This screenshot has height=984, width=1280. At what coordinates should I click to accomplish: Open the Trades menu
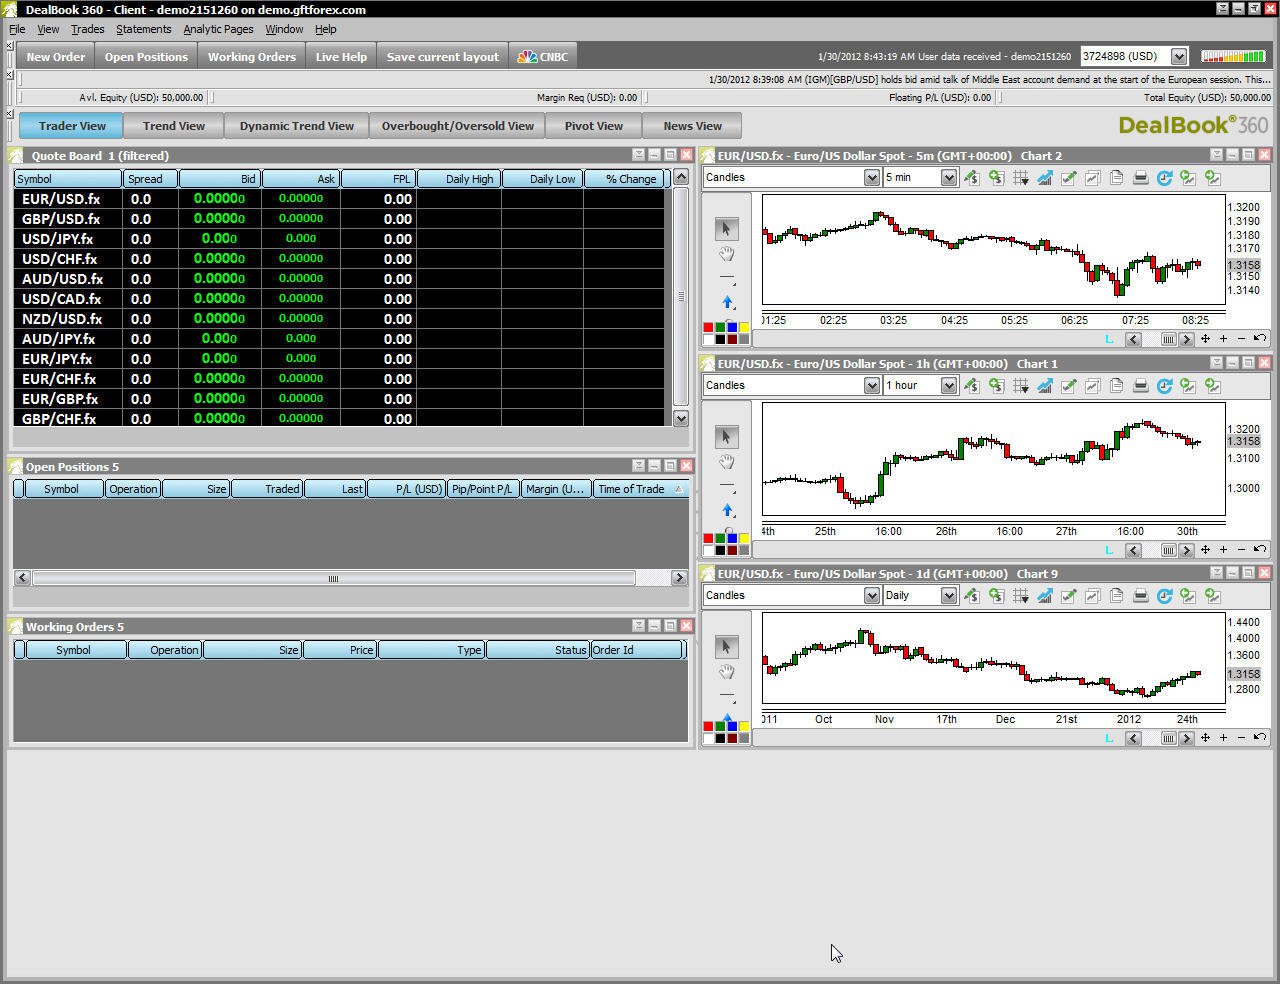pos(87,29)
